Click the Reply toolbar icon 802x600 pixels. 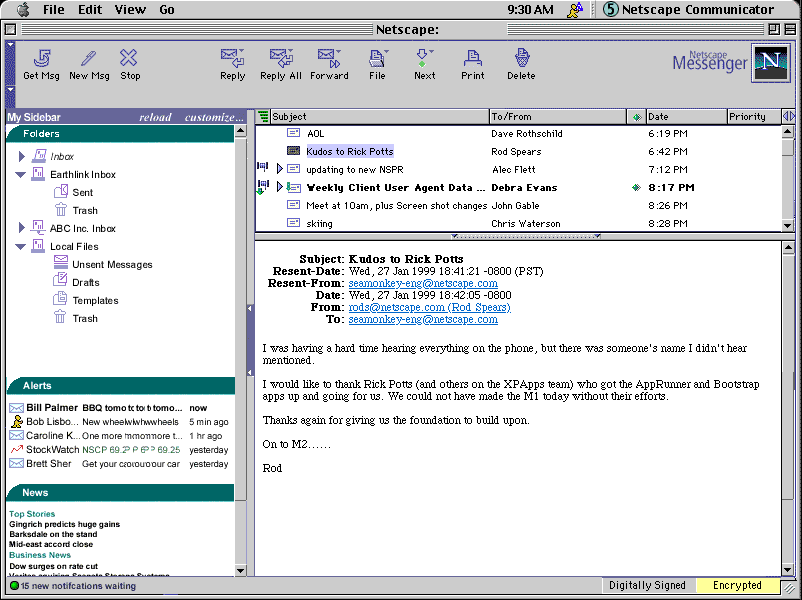pyautogui.click(x=232, y=58)
